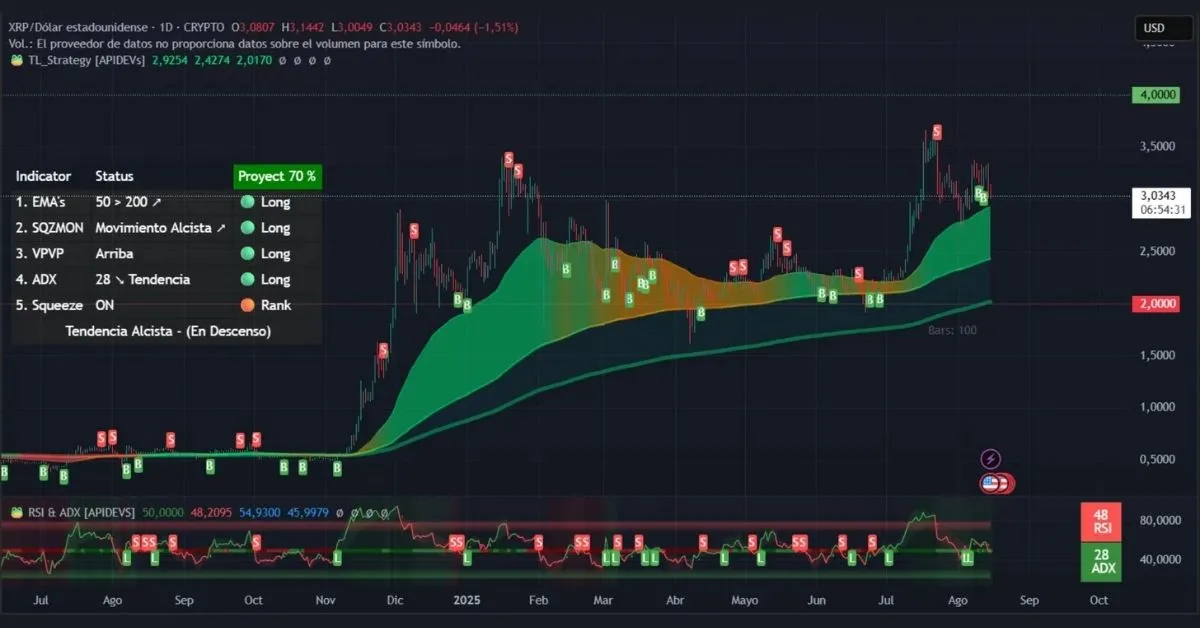Select the red S sell signal marker near chart top
The image size is (1200, 628).
pos(935,131)
